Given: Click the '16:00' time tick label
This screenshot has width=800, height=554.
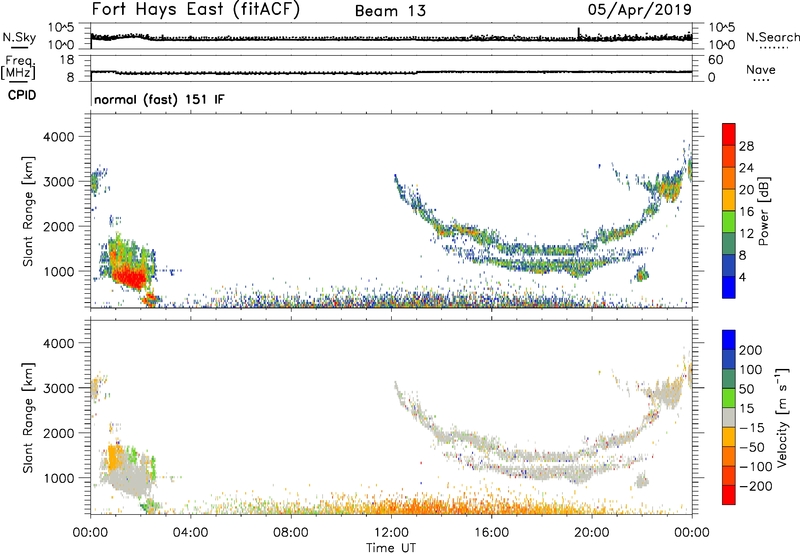Looking at the screenshot, I should (491, 533).
